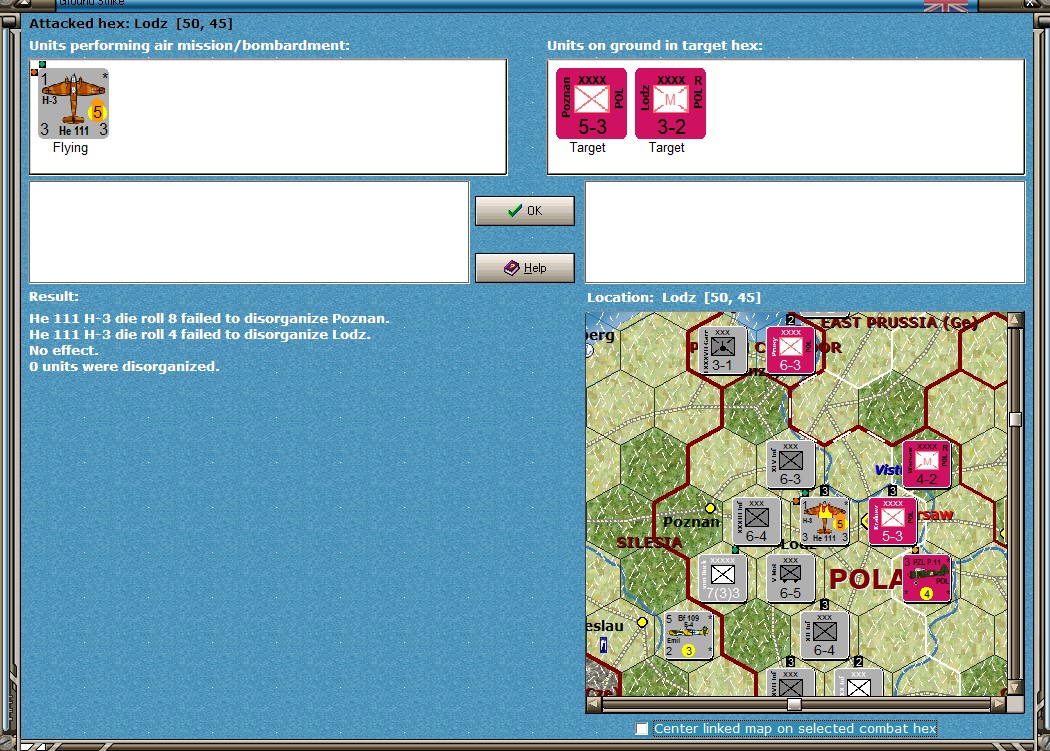Click the result line about Poznan die roll 8
Image resolution: width=1050 pixels, height=751 pixels.
tap(209, 318)
